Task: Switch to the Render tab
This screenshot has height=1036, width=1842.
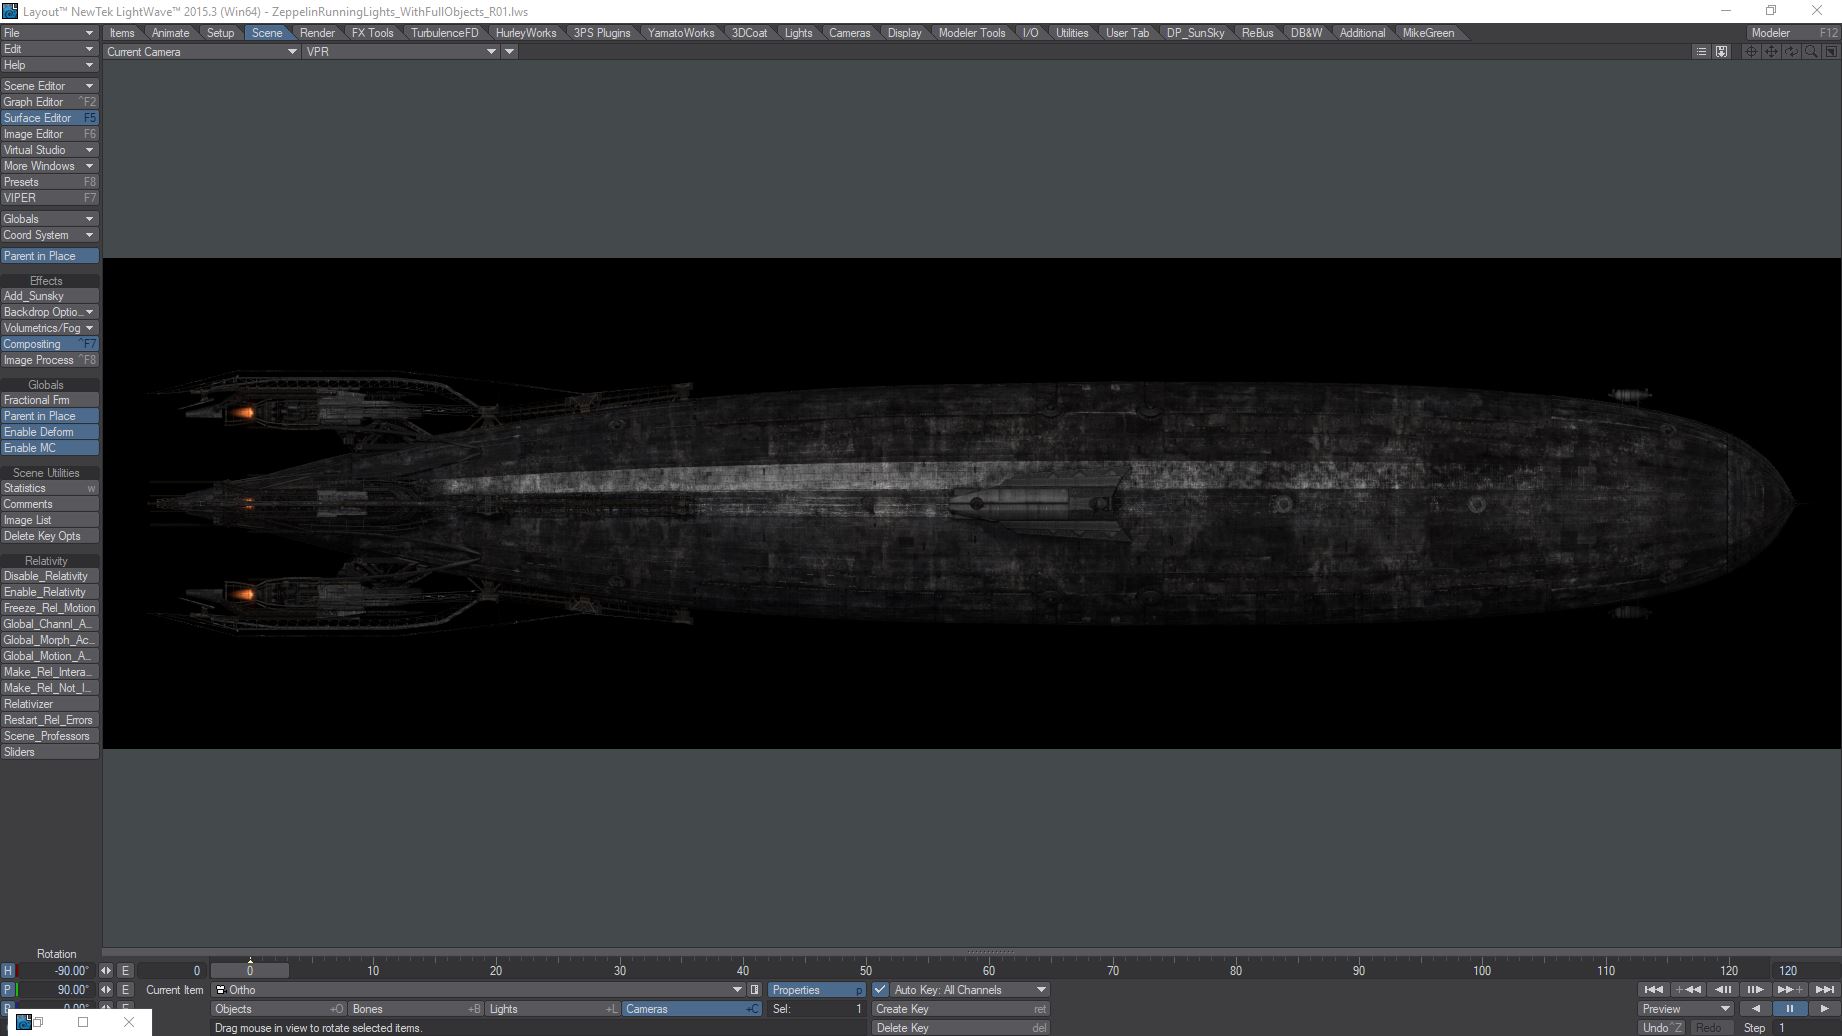Action: click(x=317, y=33)
